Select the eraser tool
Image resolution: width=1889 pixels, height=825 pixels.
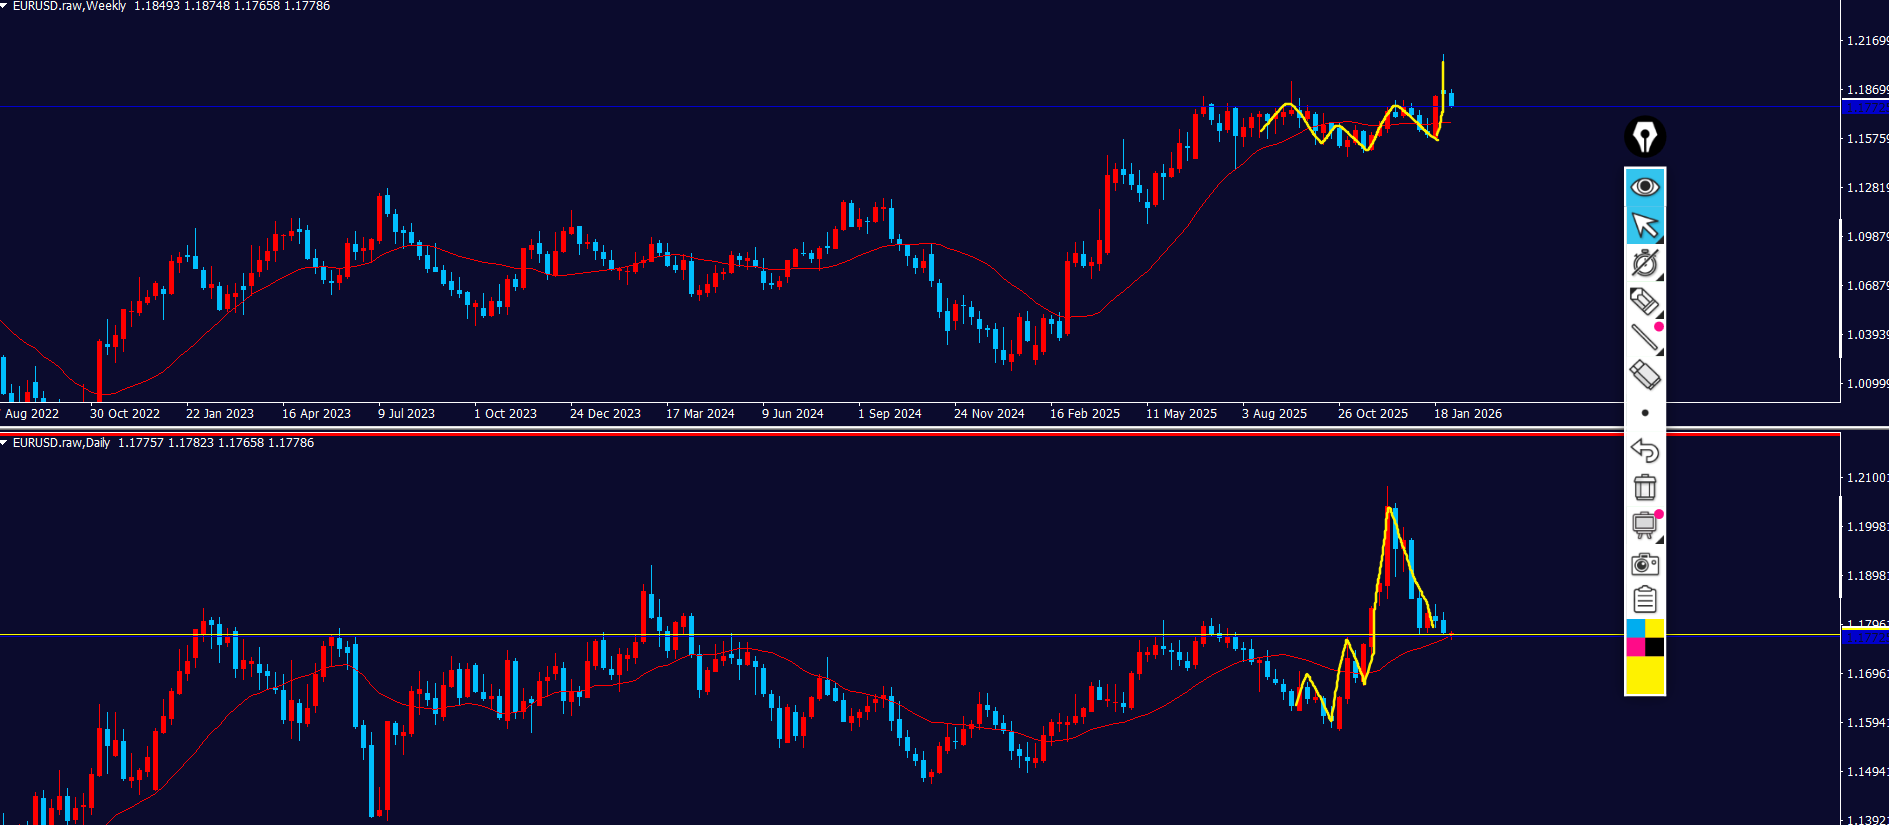pos(1644,375)
